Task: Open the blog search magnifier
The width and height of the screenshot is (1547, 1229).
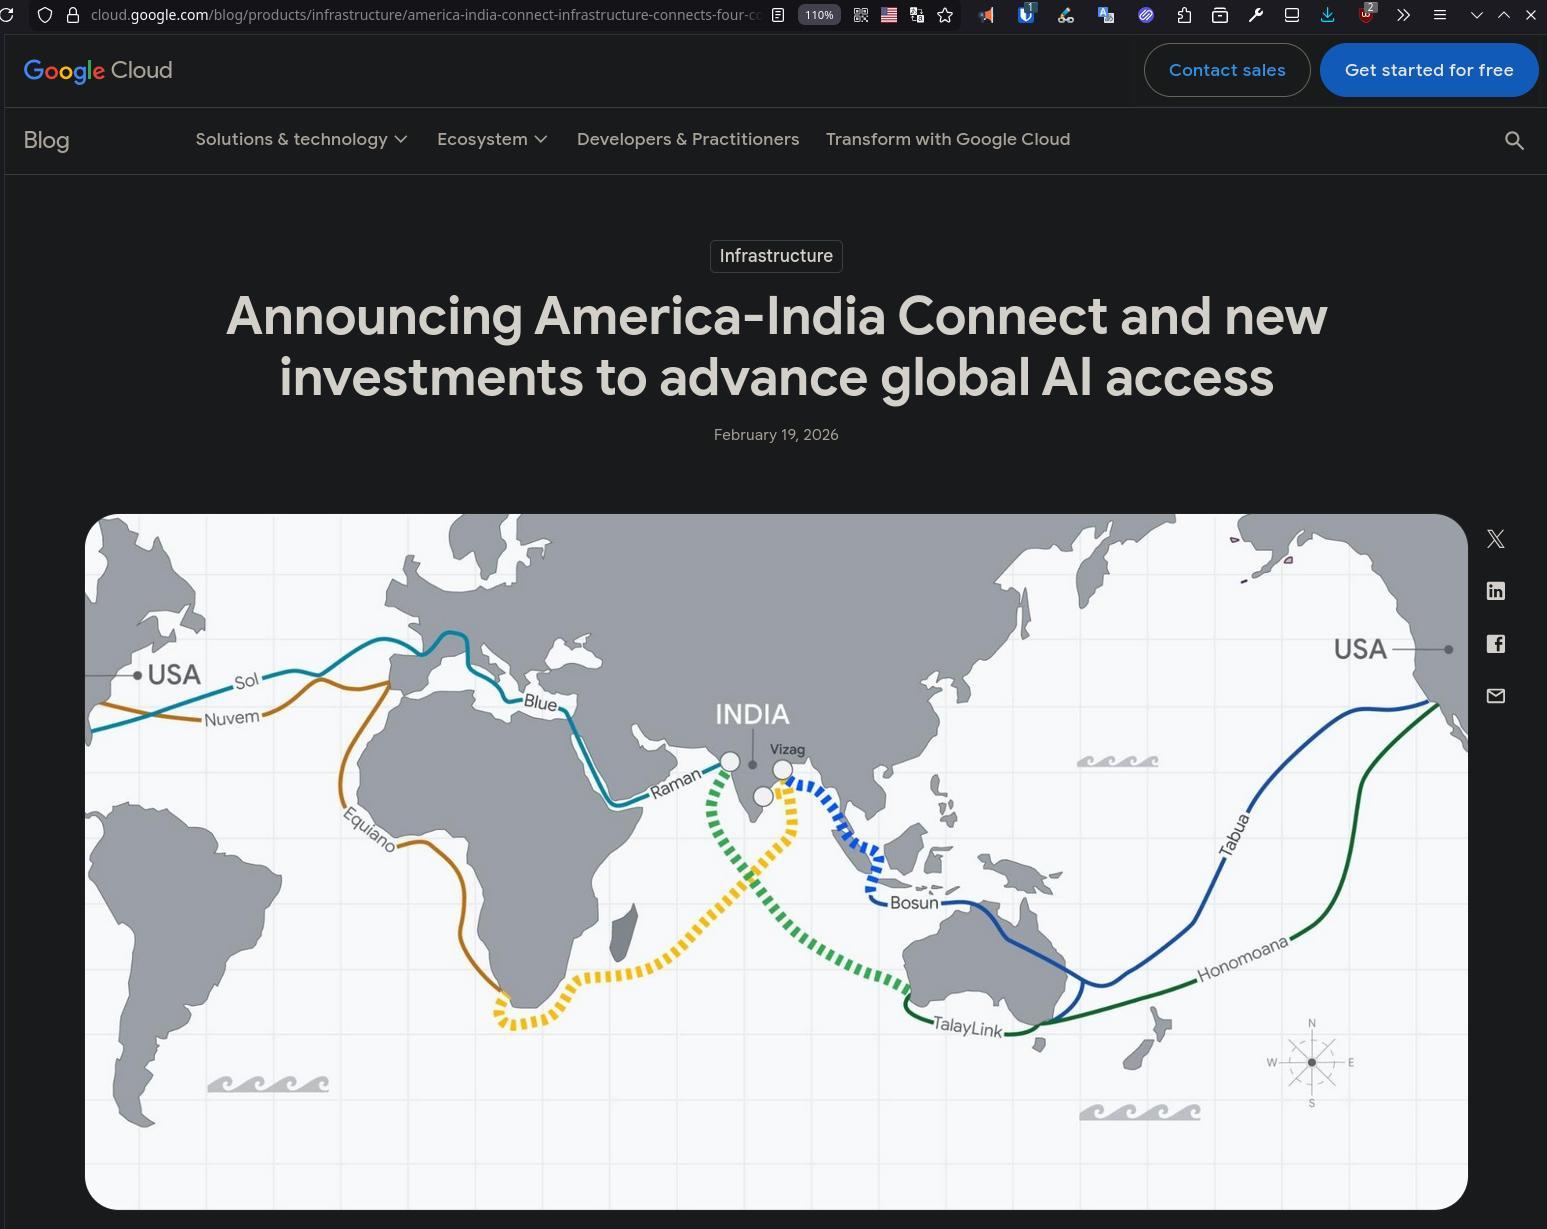Action: click(1514, 141)
